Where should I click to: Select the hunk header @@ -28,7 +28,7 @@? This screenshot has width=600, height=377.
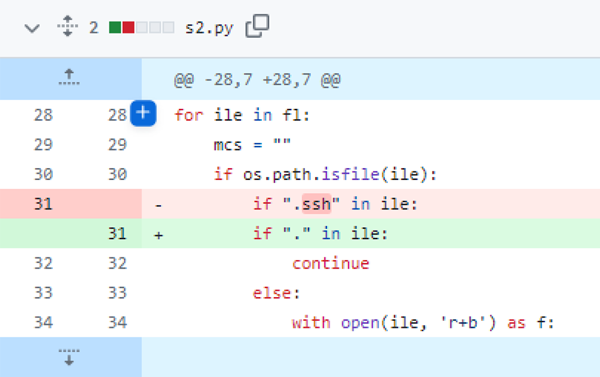click(x=257, y=80)
